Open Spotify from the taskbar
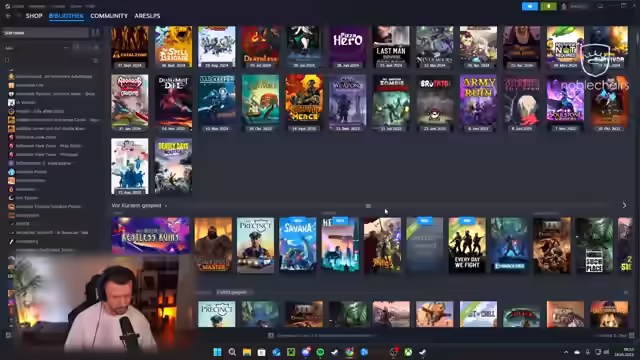 click(x=320, y=352)
